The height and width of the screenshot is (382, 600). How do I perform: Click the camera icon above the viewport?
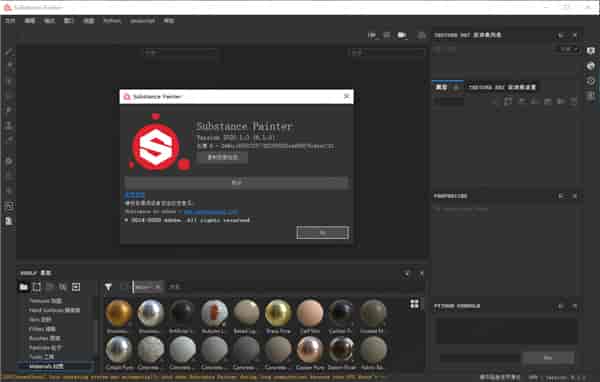401,35
